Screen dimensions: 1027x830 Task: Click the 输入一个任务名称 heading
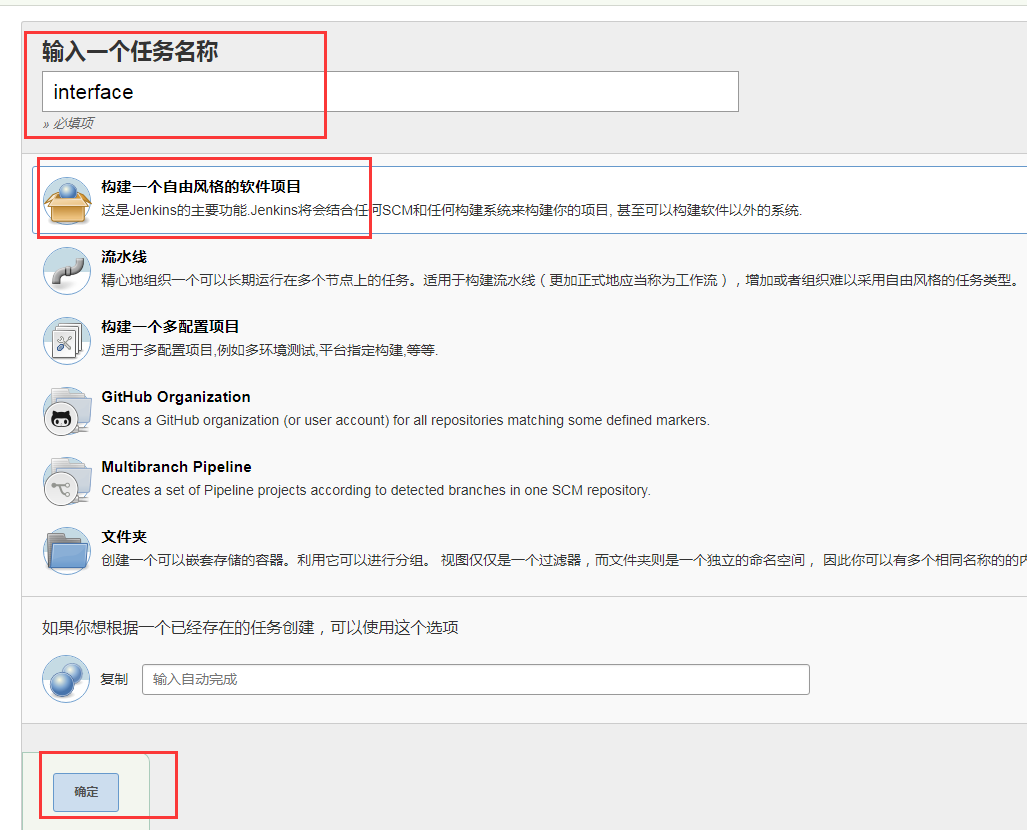pos(130,51)
